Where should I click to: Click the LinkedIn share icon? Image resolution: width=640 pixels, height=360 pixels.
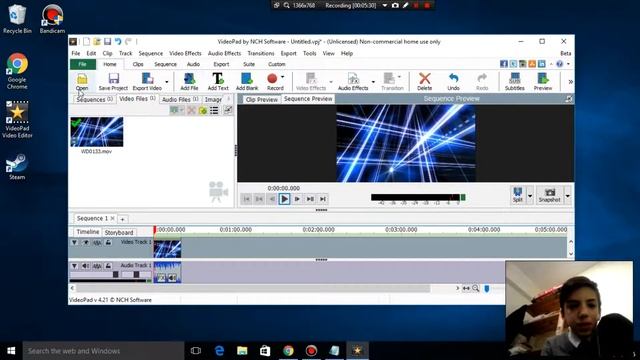[542, 64]
